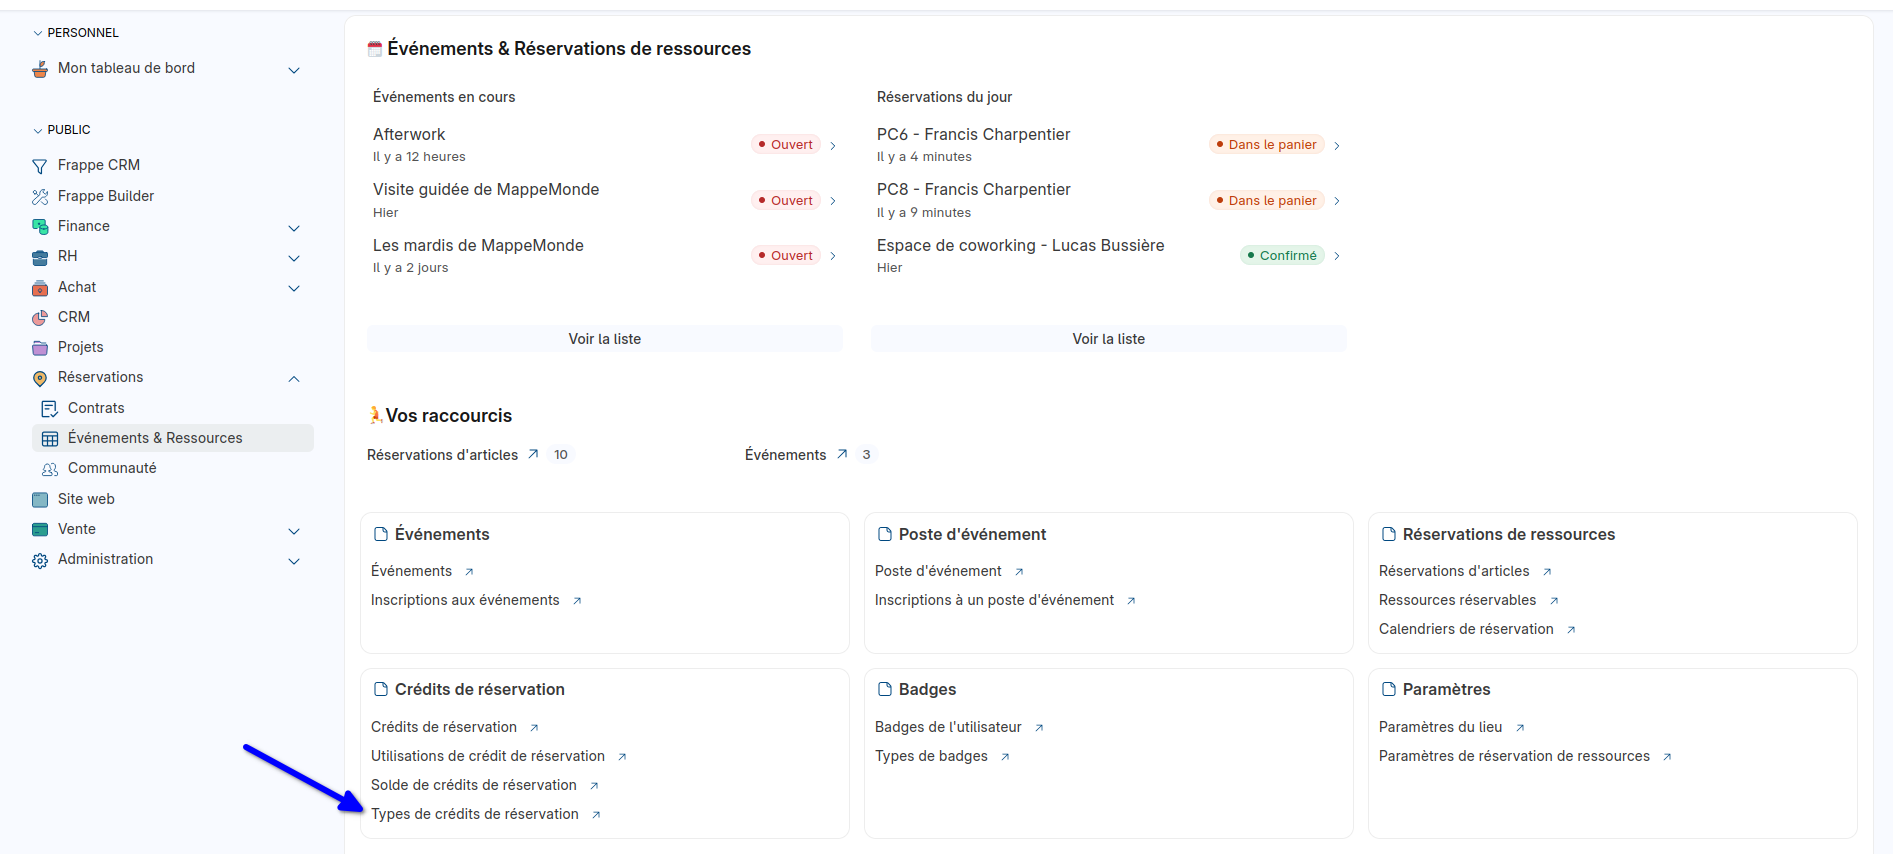Open Inscriptions à un poste d'événement link
1893x854 pixels.
coord(994,600)
